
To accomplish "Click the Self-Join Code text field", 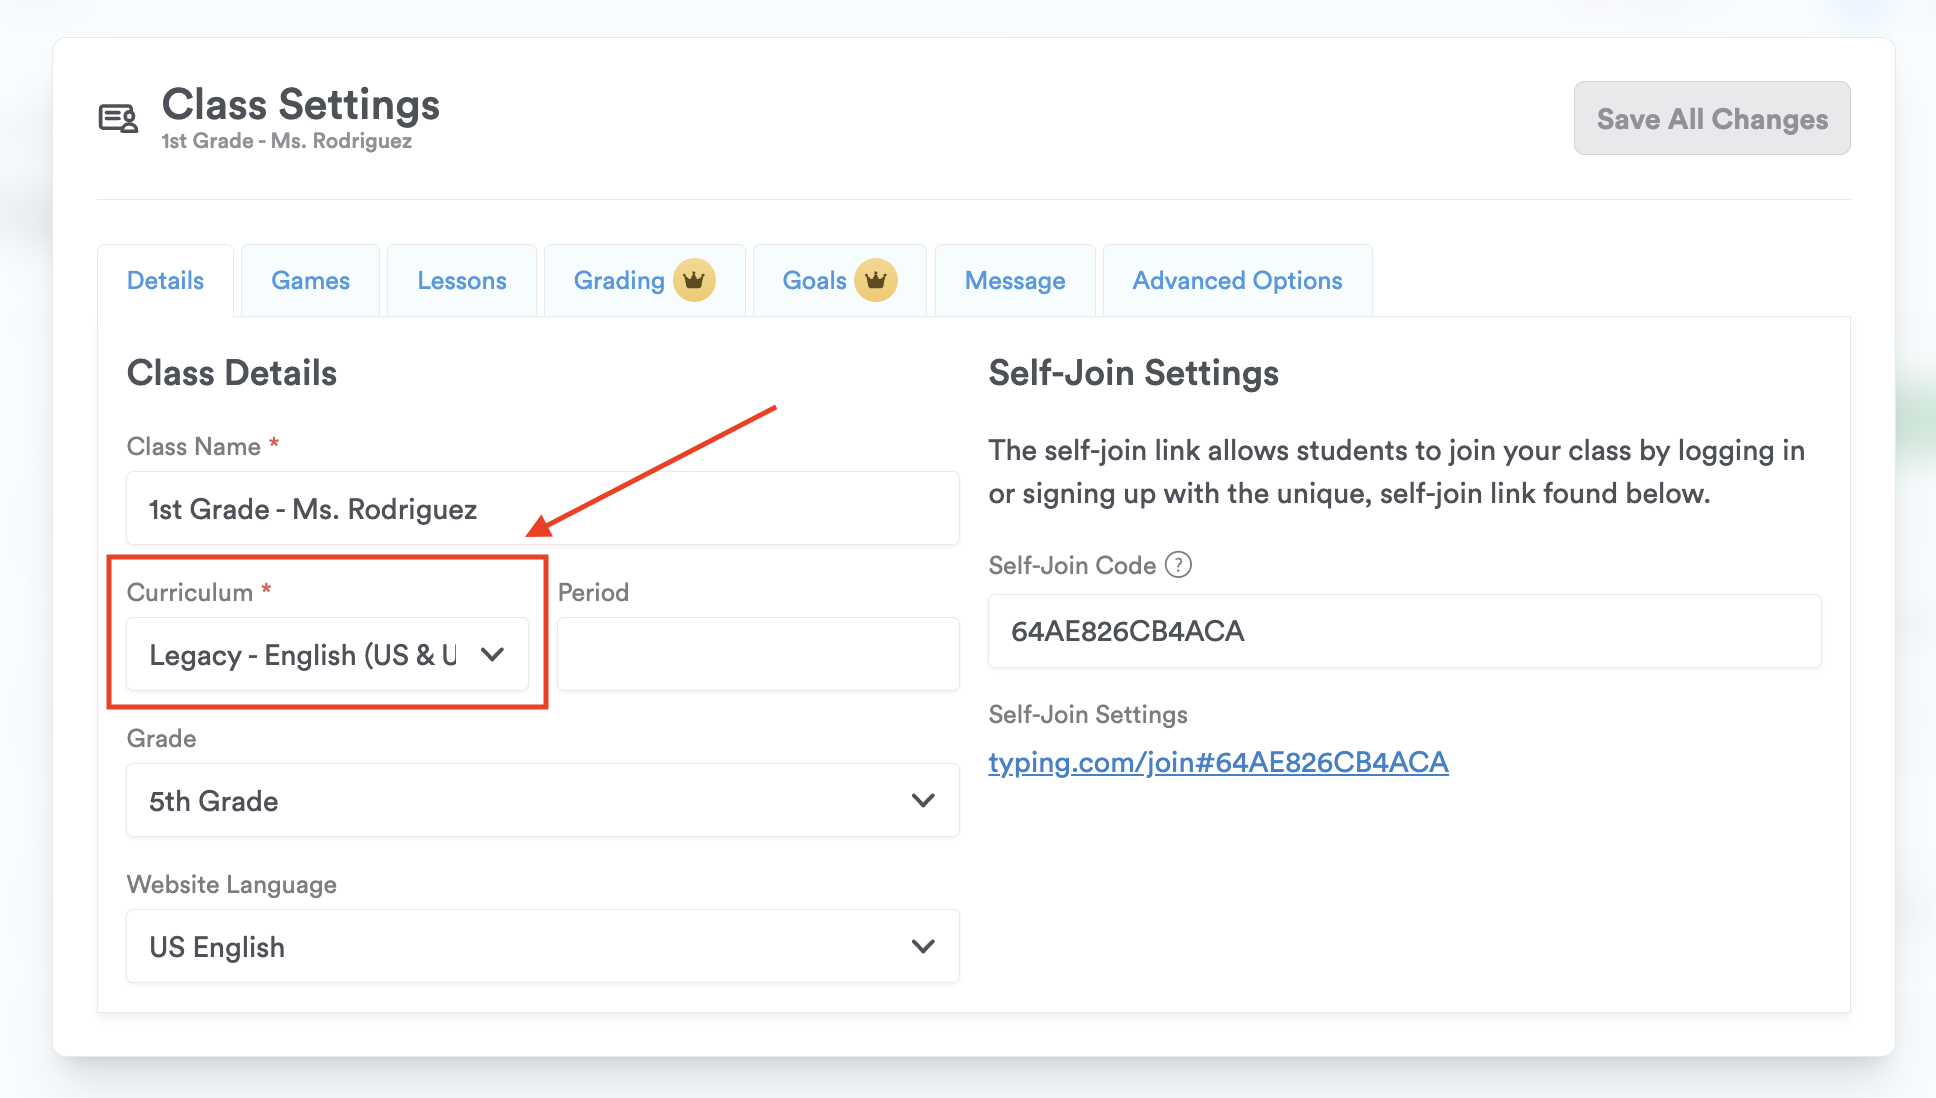I will pyautogui.click(x=1404, y=632).
